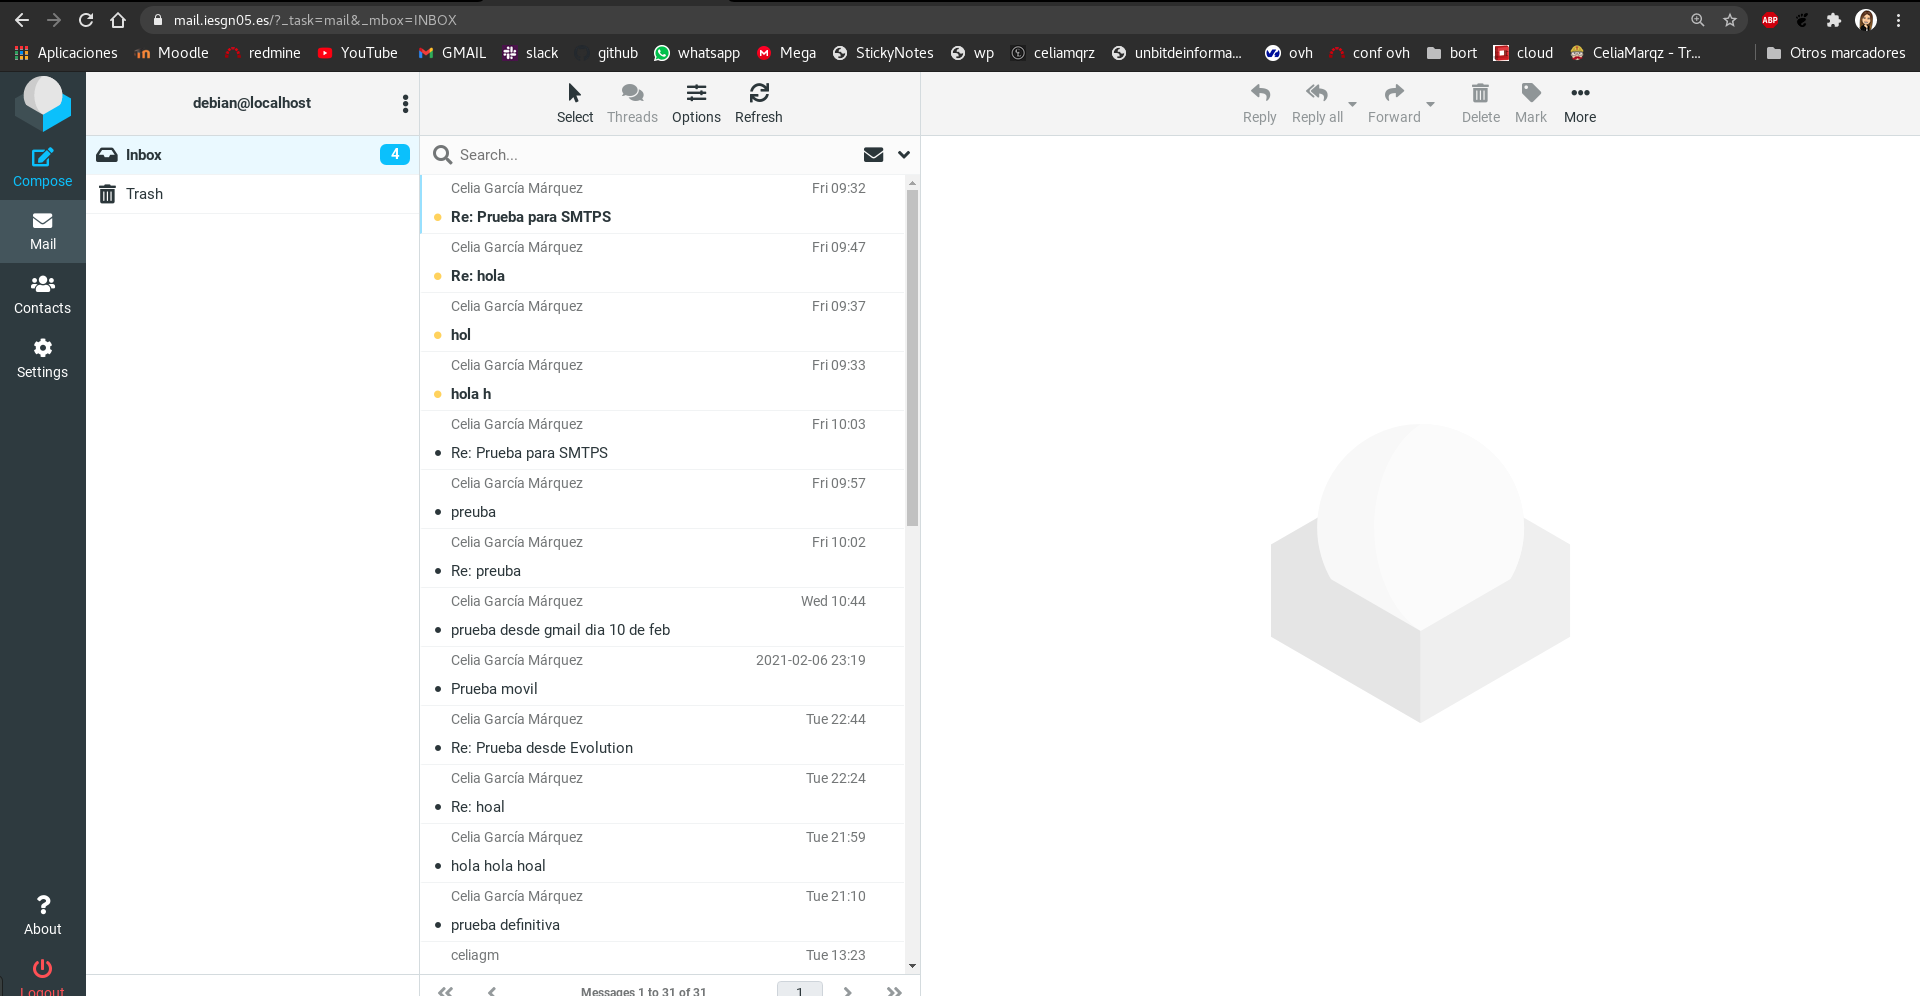Open the Mark menu icon
Viewport: 1920px width, 996px height.
1530,100
